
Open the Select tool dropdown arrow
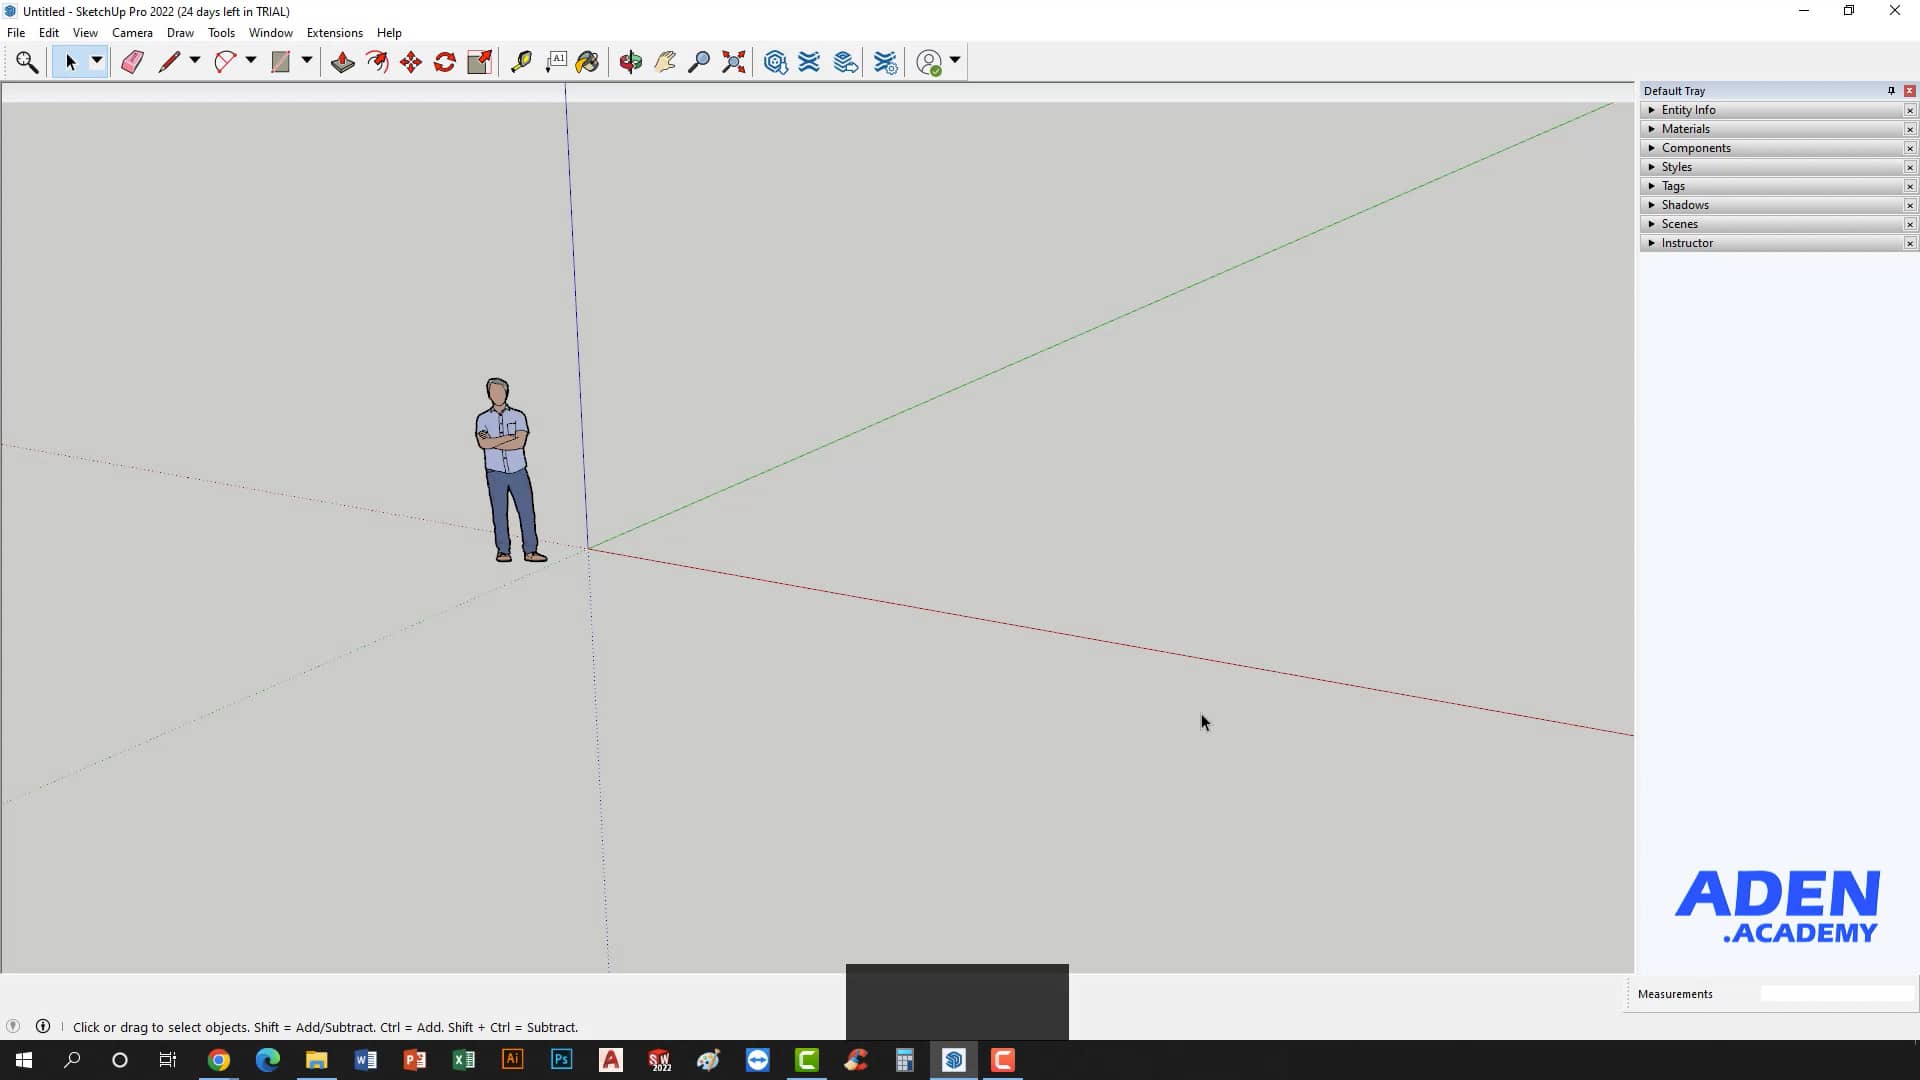click(97, 61)
